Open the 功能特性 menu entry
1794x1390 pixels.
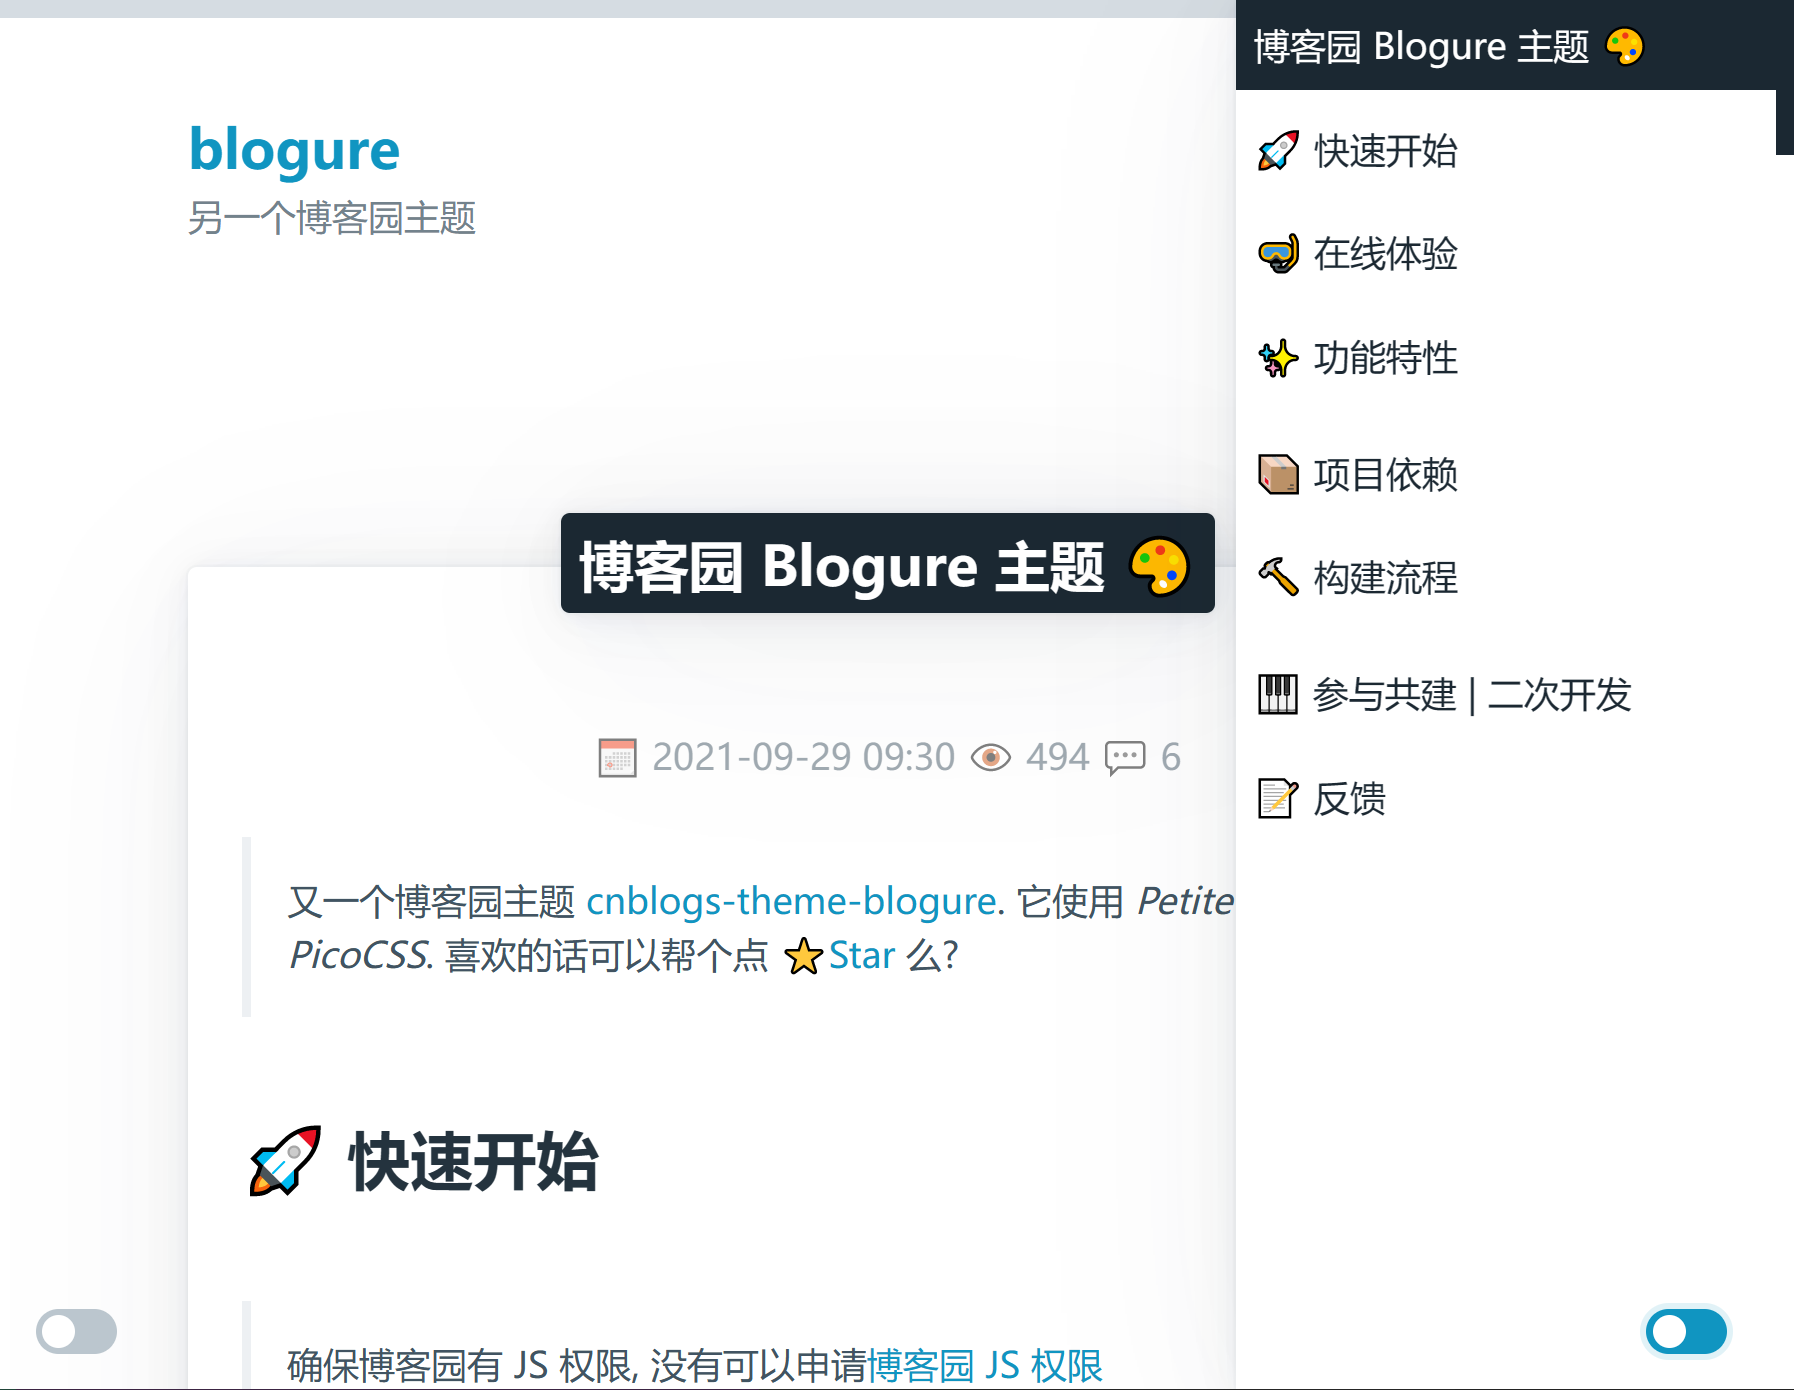1385,358
